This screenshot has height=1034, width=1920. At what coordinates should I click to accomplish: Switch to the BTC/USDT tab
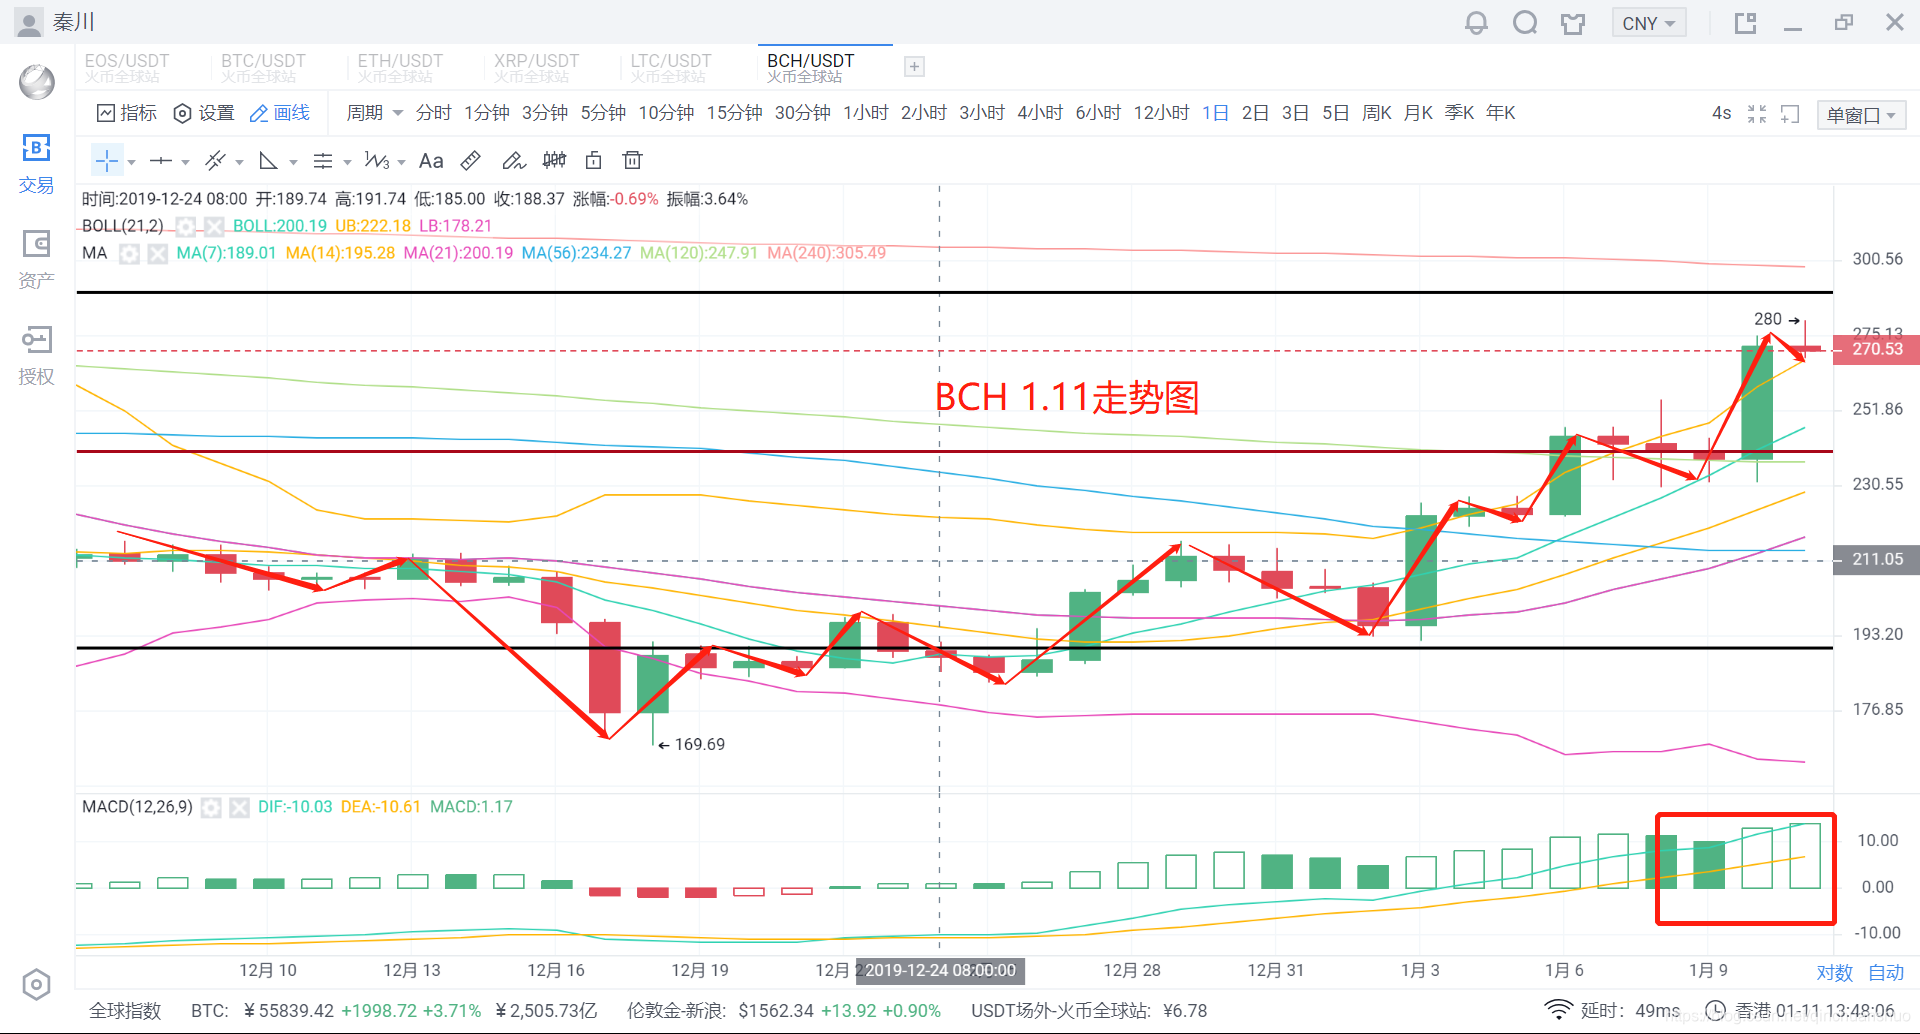click(x=263, y=67)
